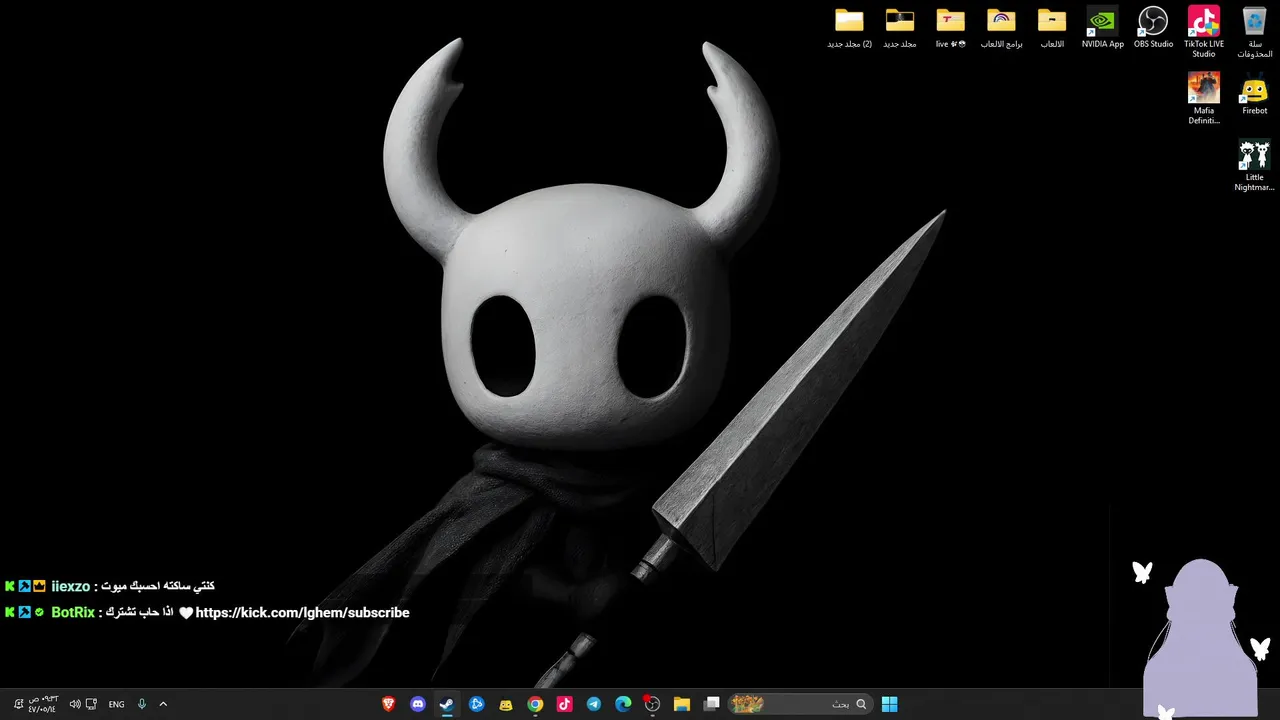Open the Windows Start menu
Image resolution: width=1280 pixels, height=720 pixels.
tap(889, 704)
